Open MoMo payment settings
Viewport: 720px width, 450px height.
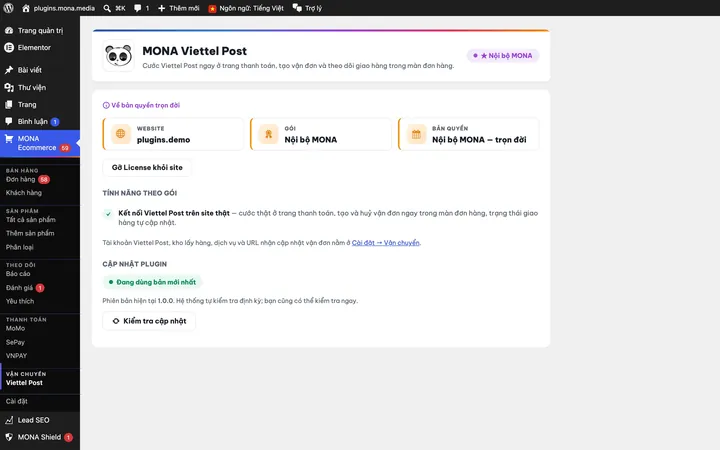pyautogui.click(x=16, y=328)
